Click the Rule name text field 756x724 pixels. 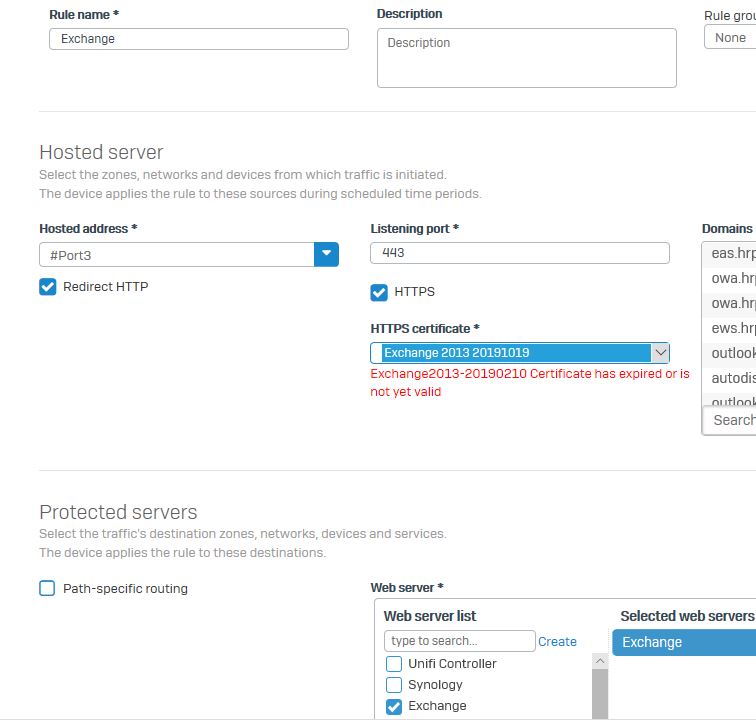click(x=198, y=39)
